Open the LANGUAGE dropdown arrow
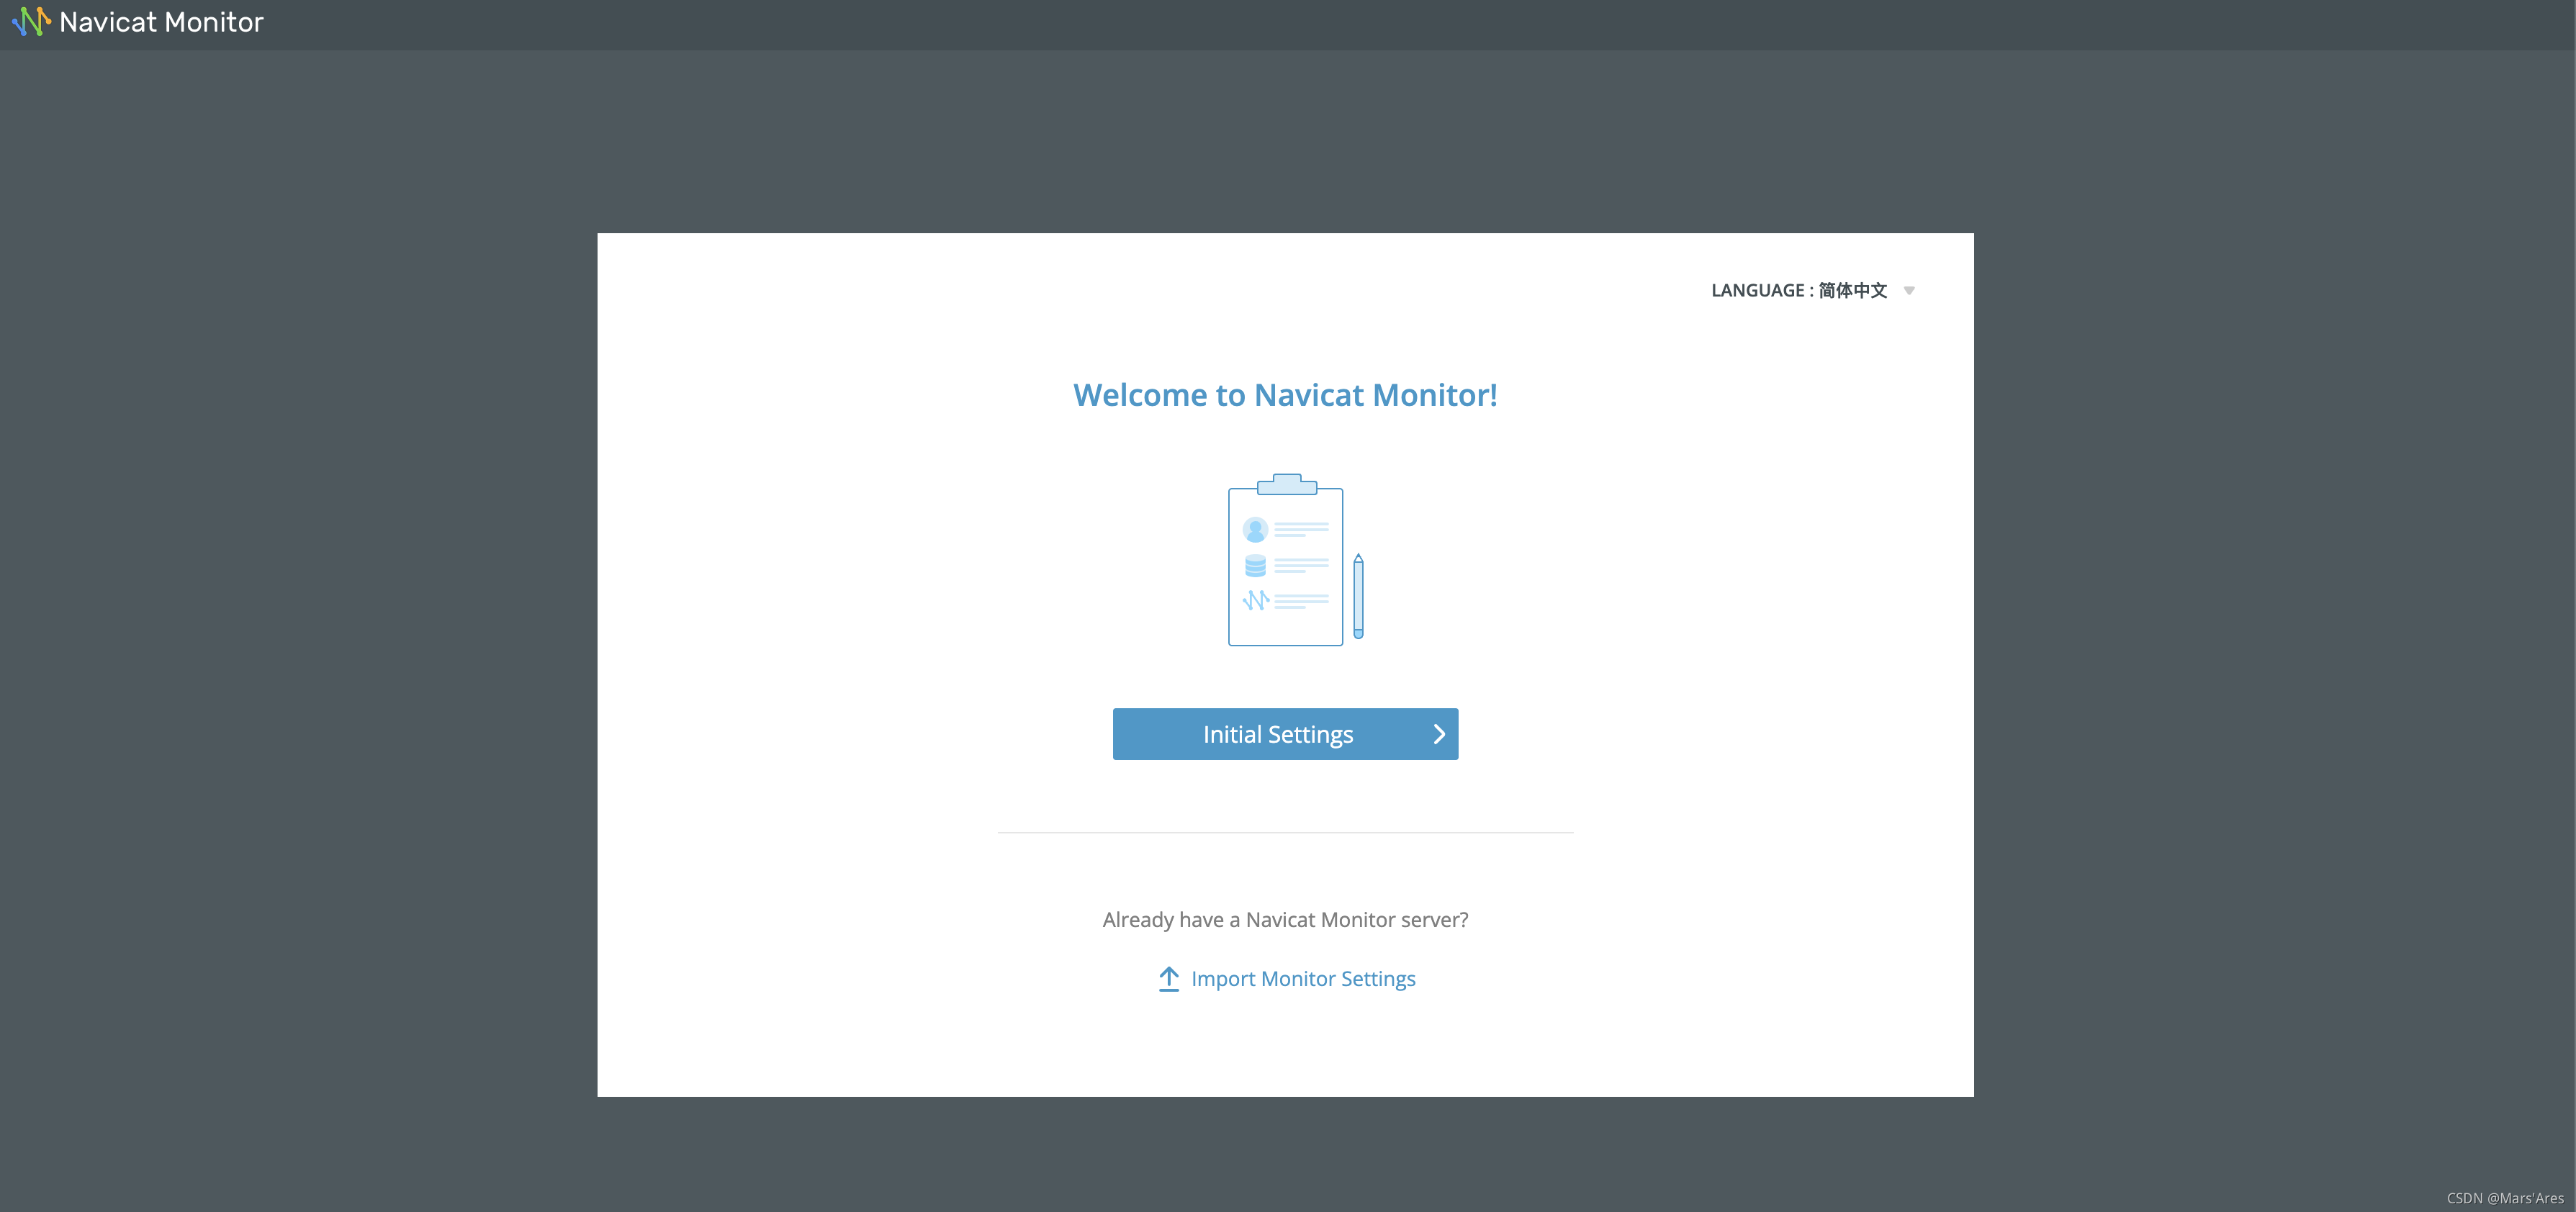This screenshot has height=1212, width=2576. point(1909,291)
